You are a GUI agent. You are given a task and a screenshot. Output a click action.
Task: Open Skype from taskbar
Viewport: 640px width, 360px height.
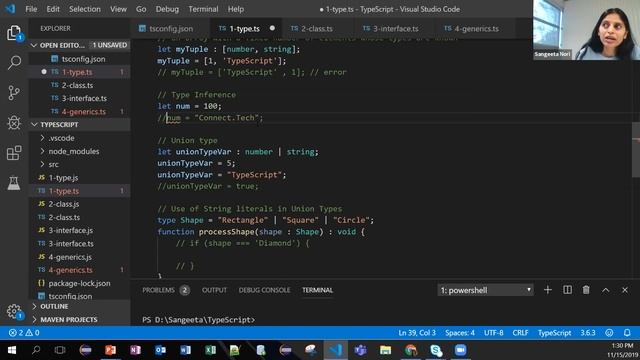pyautogui.click(x=436, y=350)
